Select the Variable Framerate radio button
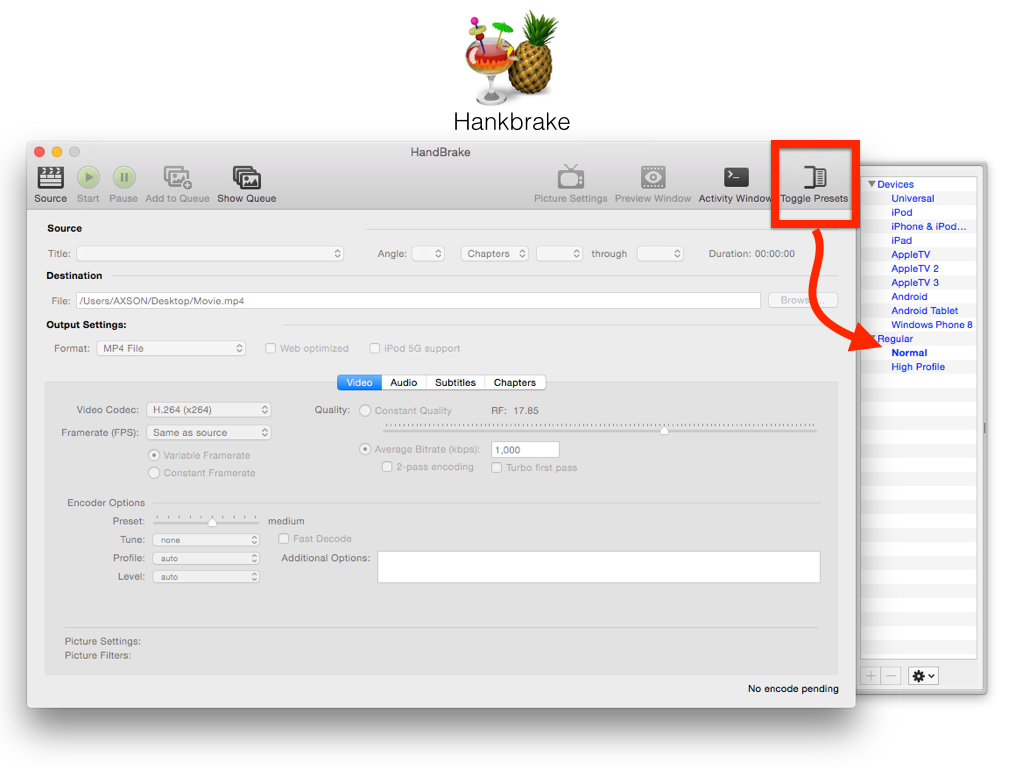This screenshot has width=1024, height=768. pos(154,455)
